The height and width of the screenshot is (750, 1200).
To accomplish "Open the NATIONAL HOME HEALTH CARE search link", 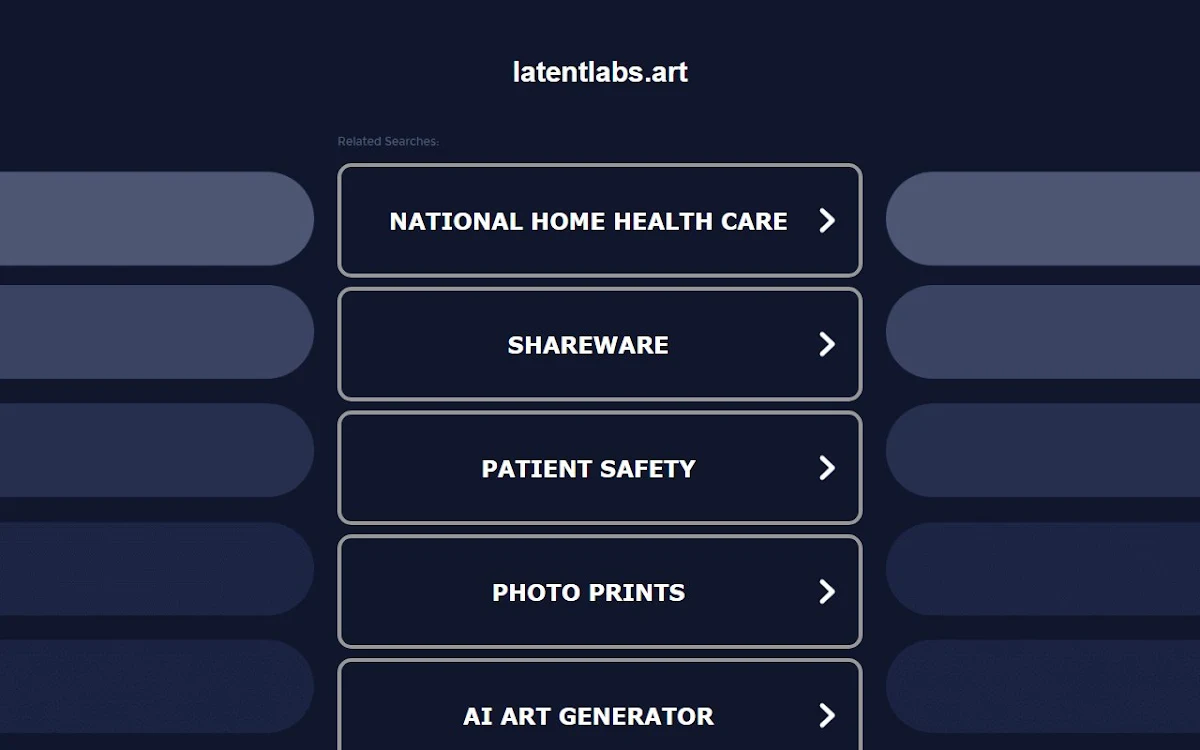I will point(600,220).
